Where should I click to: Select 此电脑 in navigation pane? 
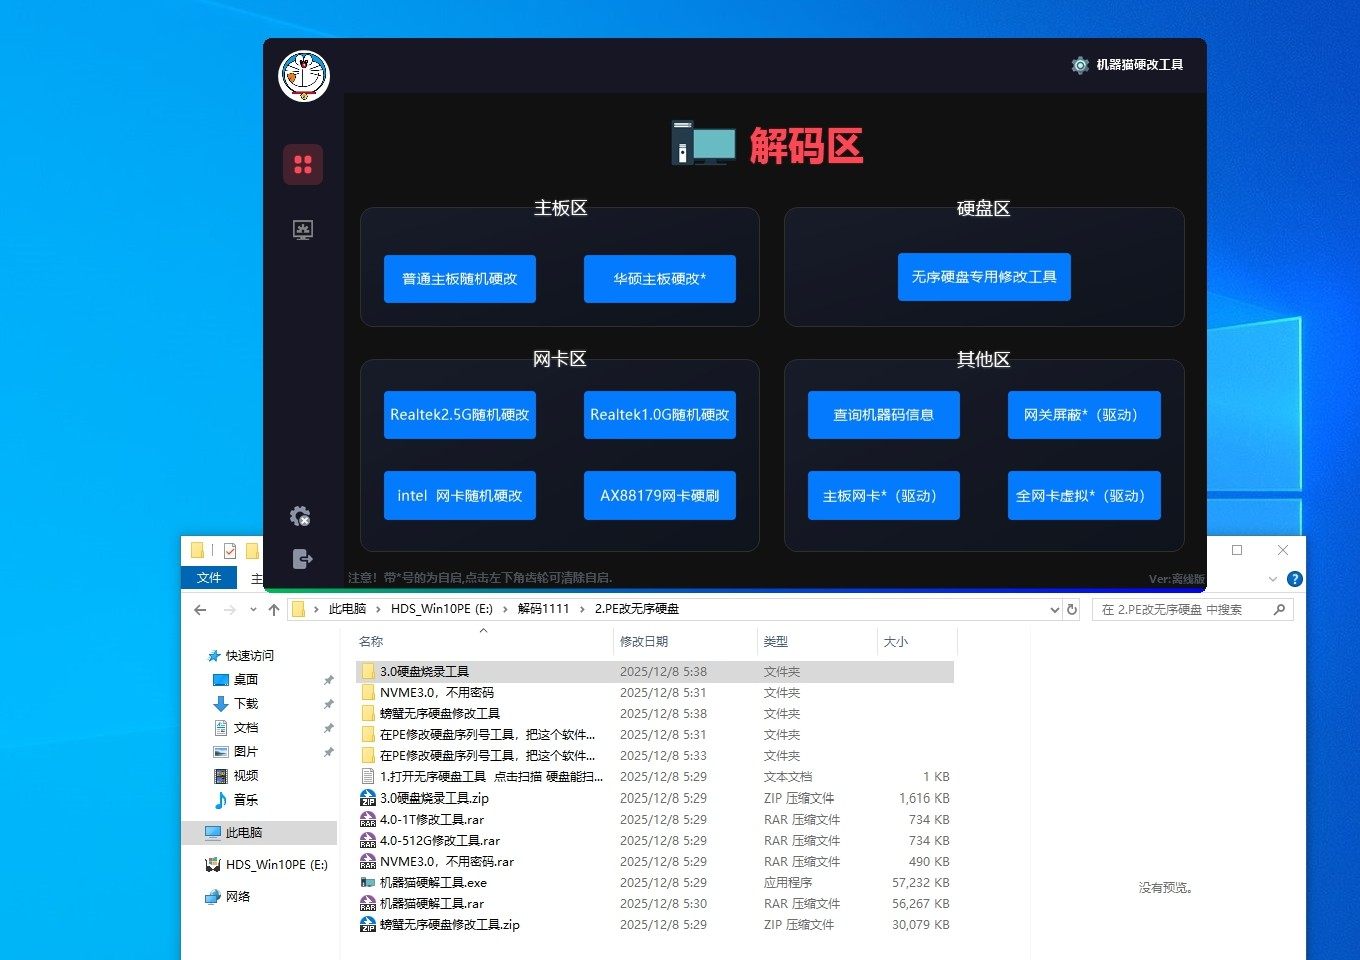[x=259, y=832]
